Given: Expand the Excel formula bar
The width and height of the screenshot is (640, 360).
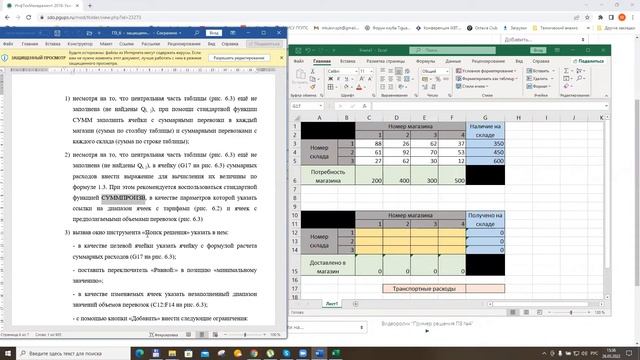Looking at the screenshot, I should click(606, 106).
